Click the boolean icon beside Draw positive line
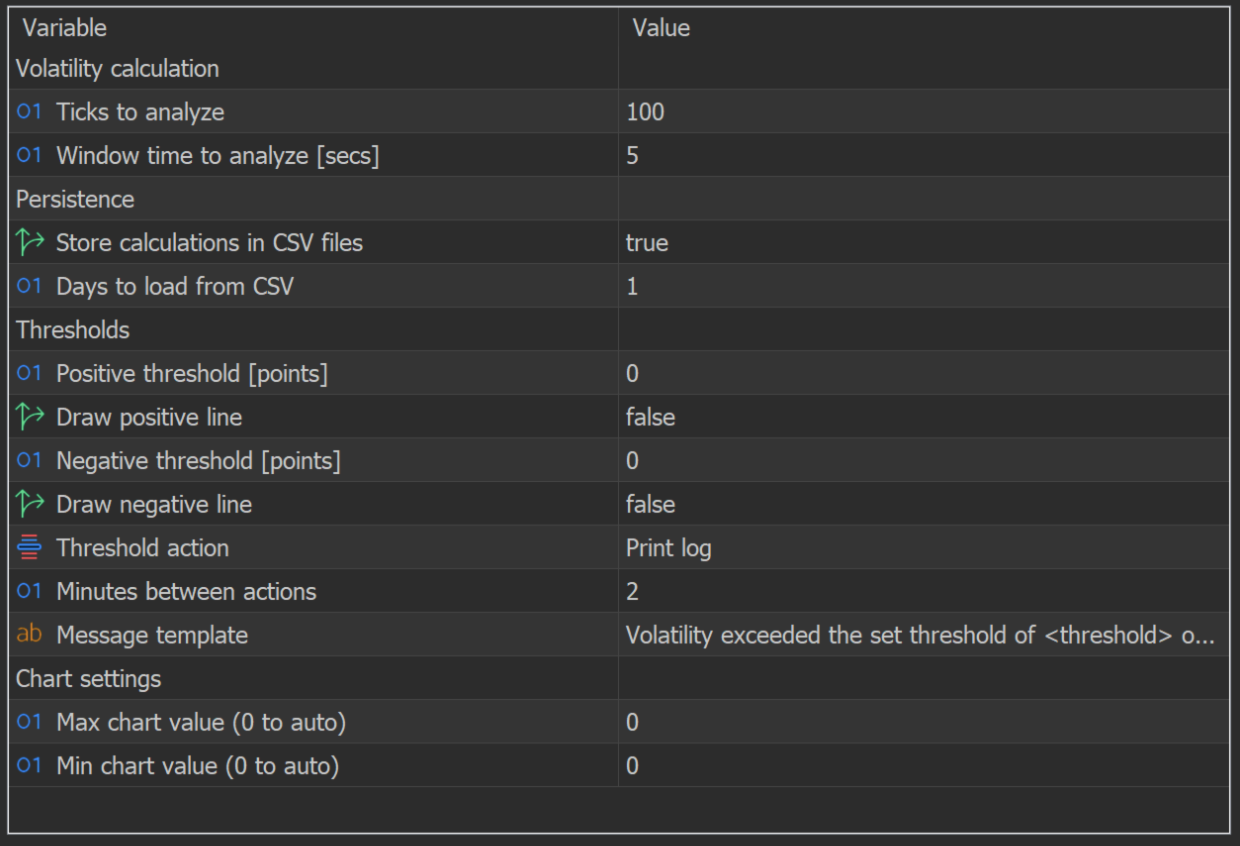Viewport: 1240px width, 846px height. [30, 417]
